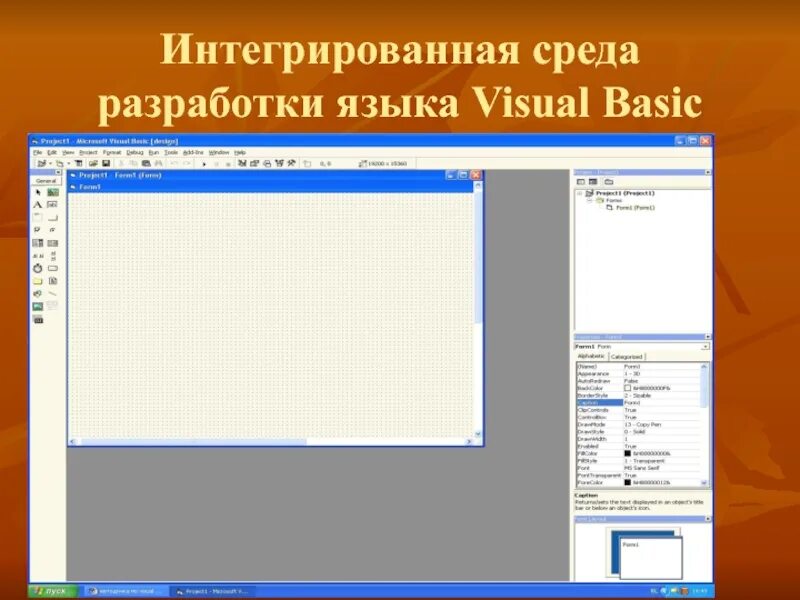This screenshot has height=600, width=800.
Task: Collapse the Project1 (Project1) tree node
Action: [x=580, y=193]
